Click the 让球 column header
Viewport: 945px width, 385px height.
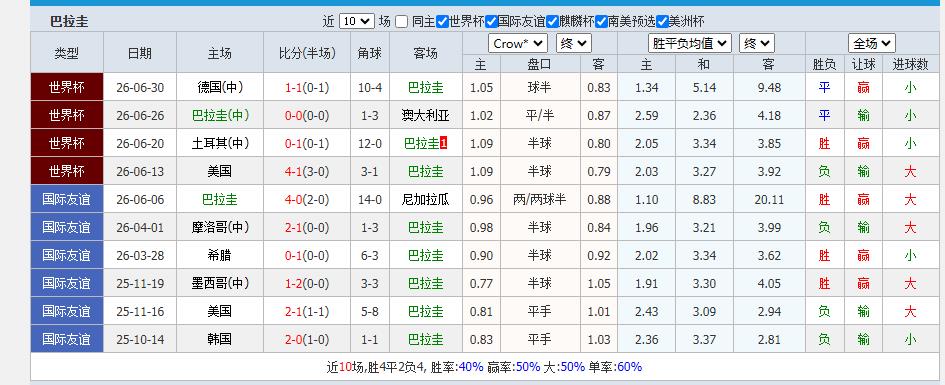coord(863,64)
